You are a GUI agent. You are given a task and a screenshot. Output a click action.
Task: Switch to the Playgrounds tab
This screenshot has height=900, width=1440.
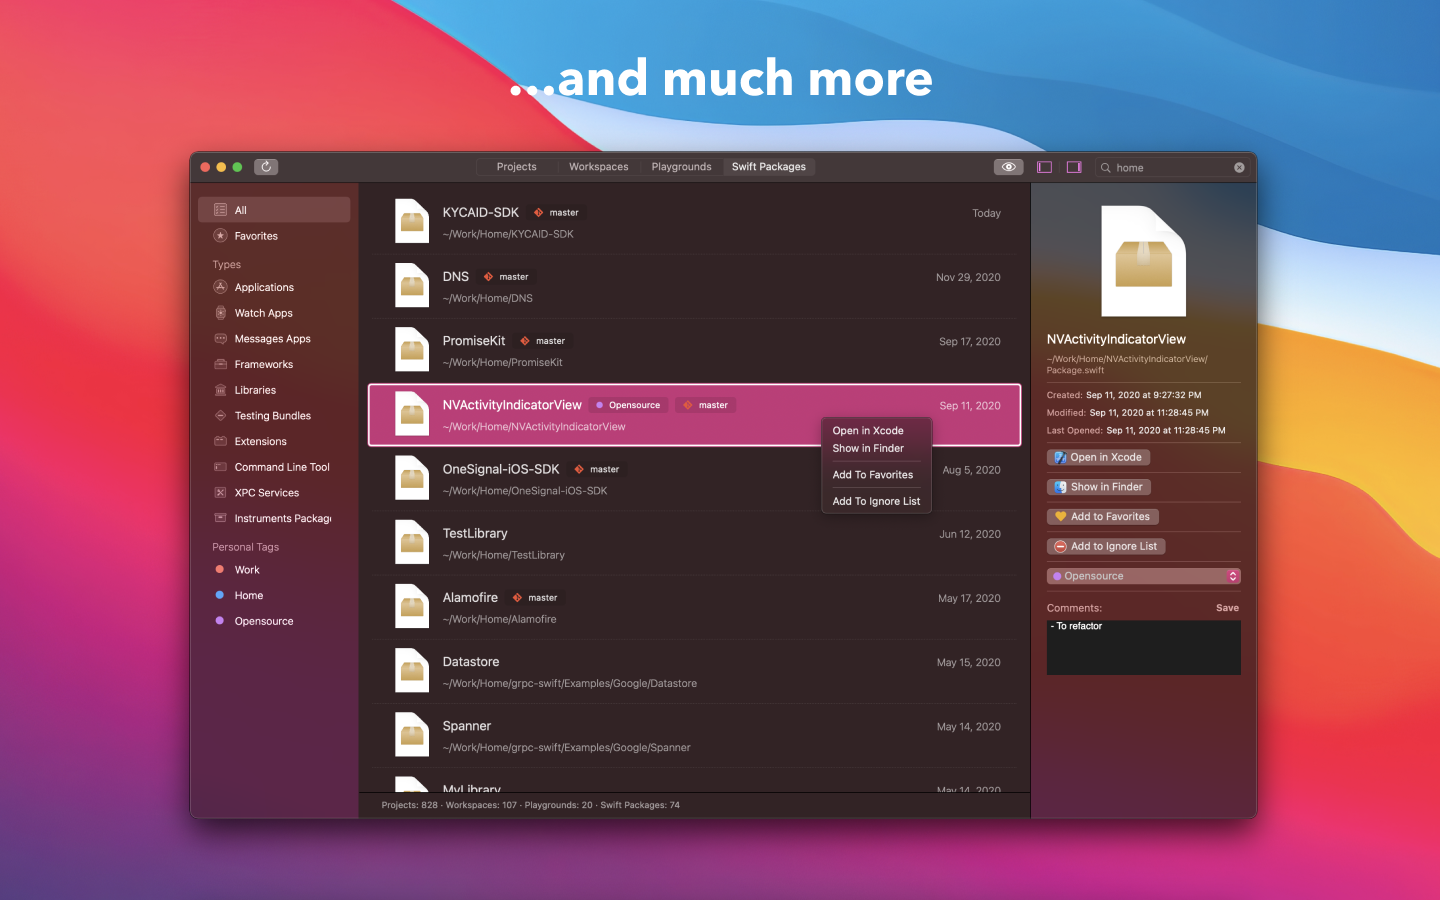click(682, 167)
